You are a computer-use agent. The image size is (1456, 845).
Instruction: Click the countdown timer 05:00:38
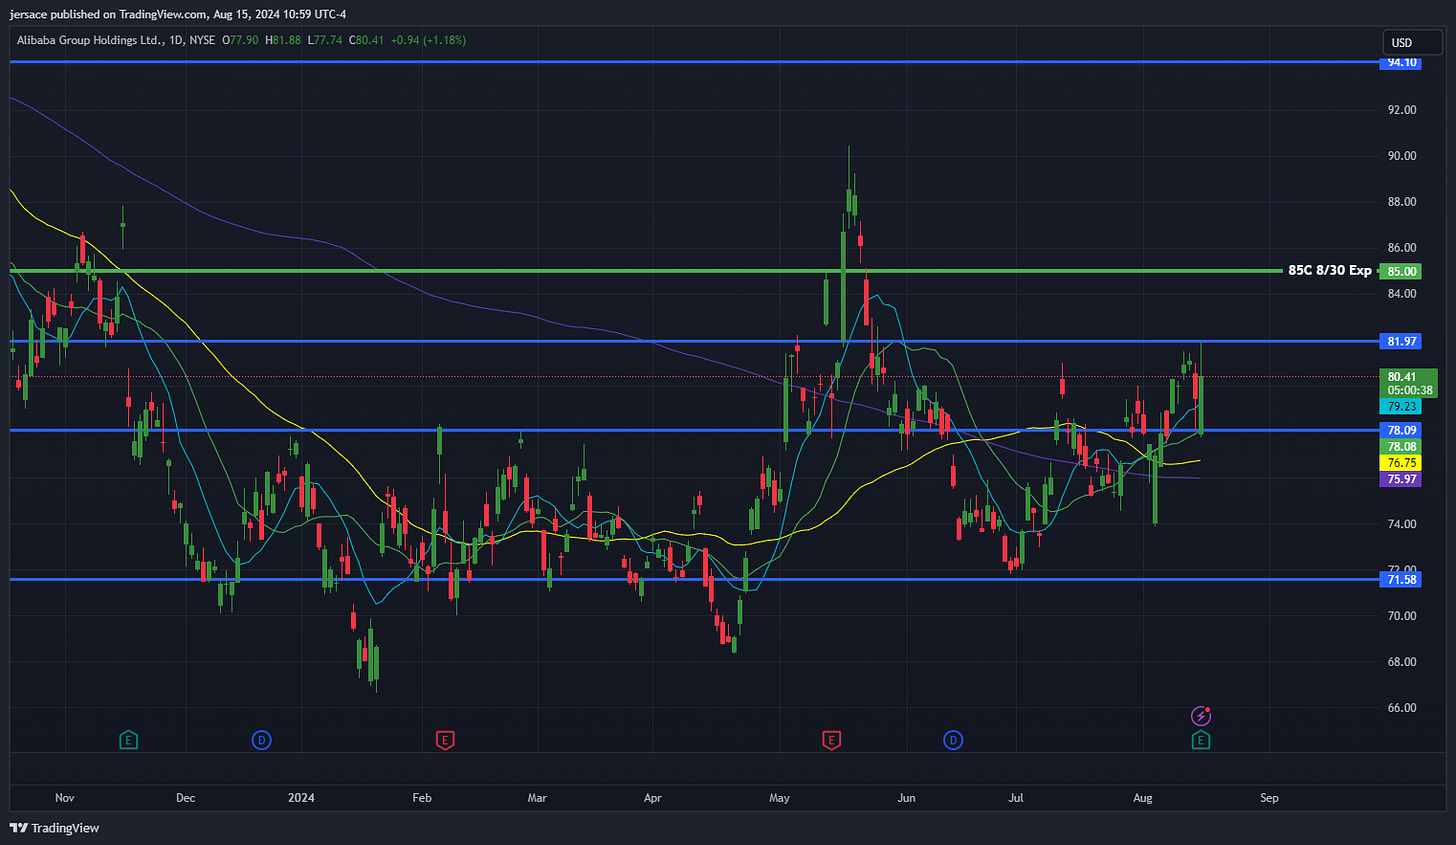(1410, 391)
